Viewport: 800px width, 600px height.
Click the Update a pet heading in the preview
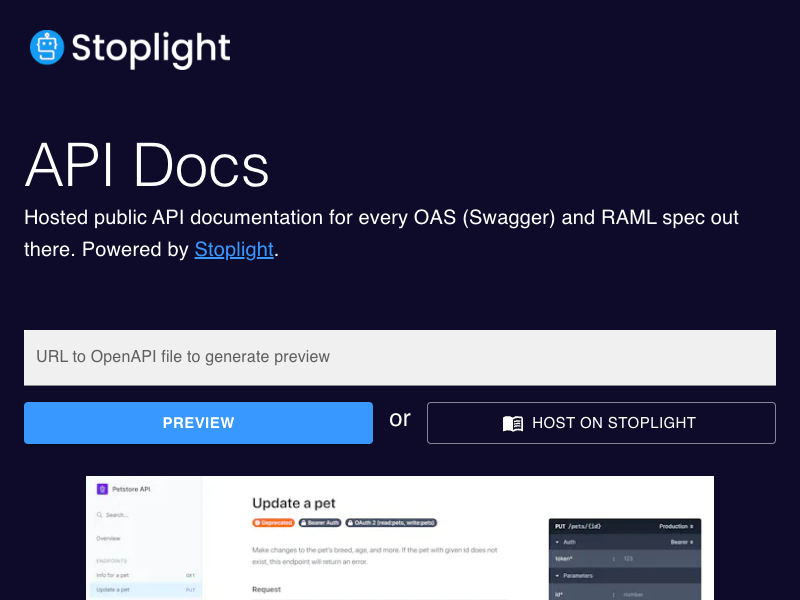point(294,503)
